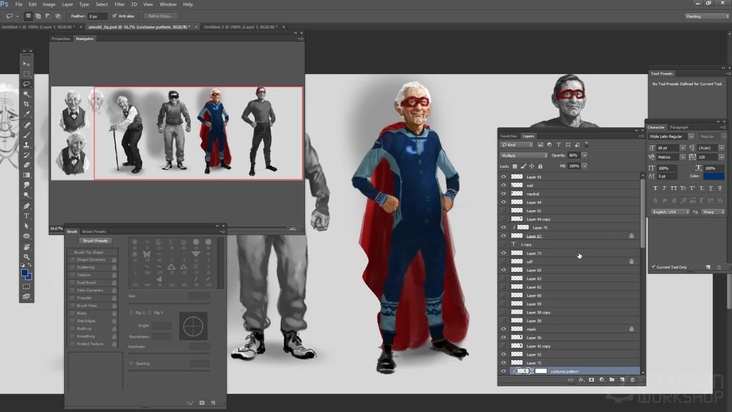This screenshot has width=732, height=412.
Task: Click the Brush Presets button
Action: 93,240
